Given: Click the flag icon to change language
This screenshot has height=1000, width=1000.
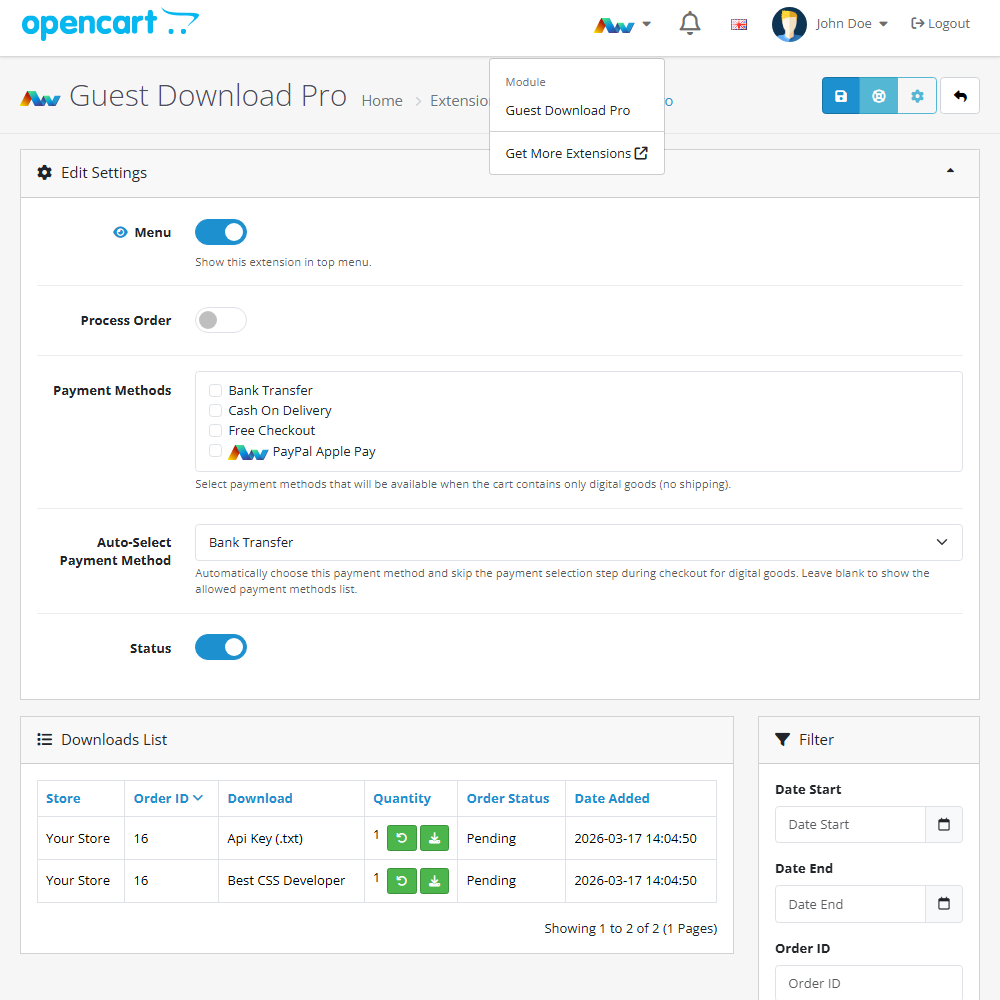Looking at the screenshot, I should (738, 22).
